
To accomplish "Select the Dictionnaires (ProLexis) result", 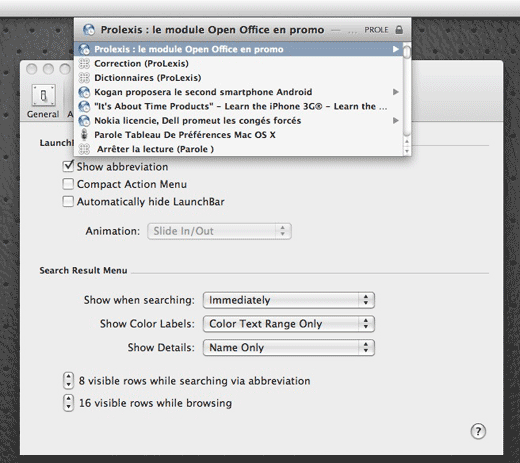I will (x=238, y=78).
